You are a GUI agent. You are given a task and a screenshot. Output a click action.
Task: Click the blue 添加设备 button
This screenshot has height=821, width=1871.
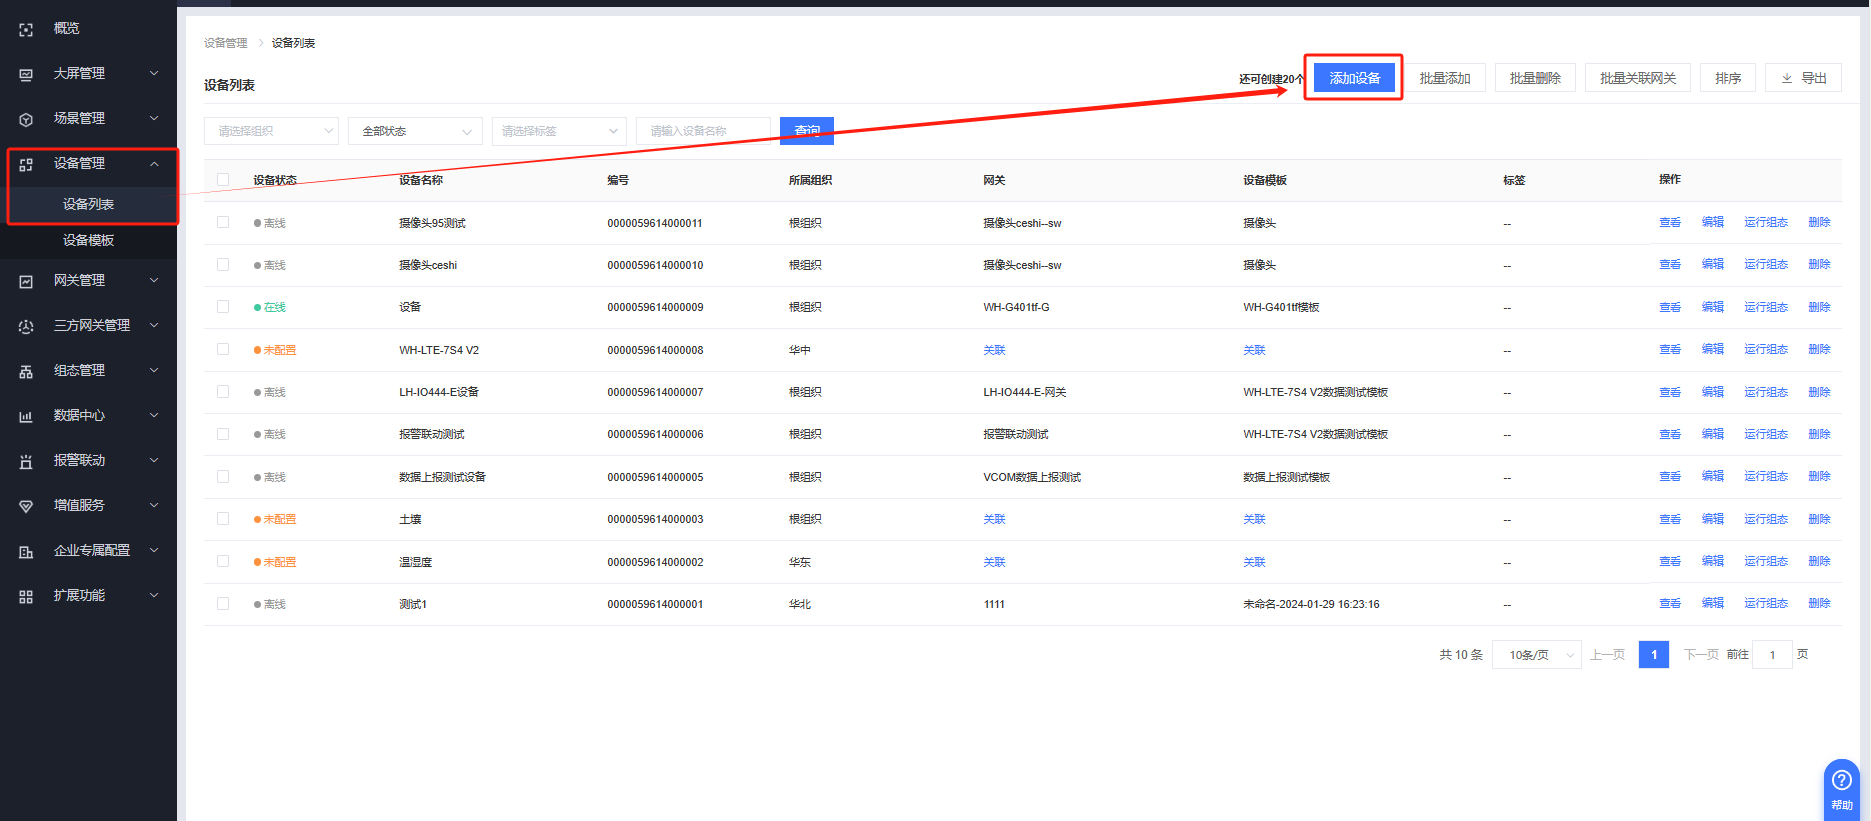point(1354,78)
